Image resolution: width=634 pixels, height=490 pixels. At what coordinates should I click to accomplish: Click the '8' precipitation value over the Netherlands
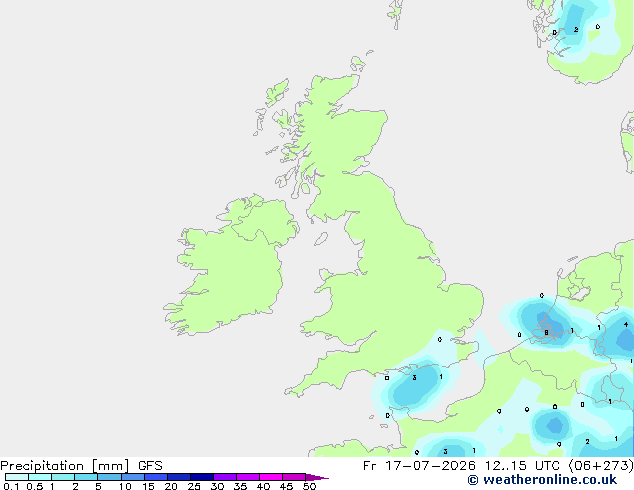[x=546, y=333]
